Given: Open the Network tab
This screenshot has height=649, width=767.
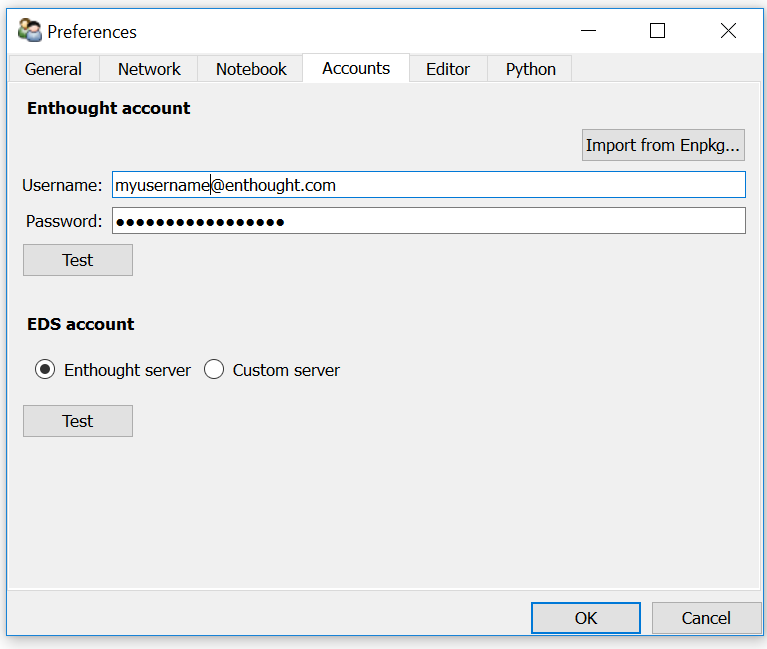Looking at the screenshot, I should 149,69.
